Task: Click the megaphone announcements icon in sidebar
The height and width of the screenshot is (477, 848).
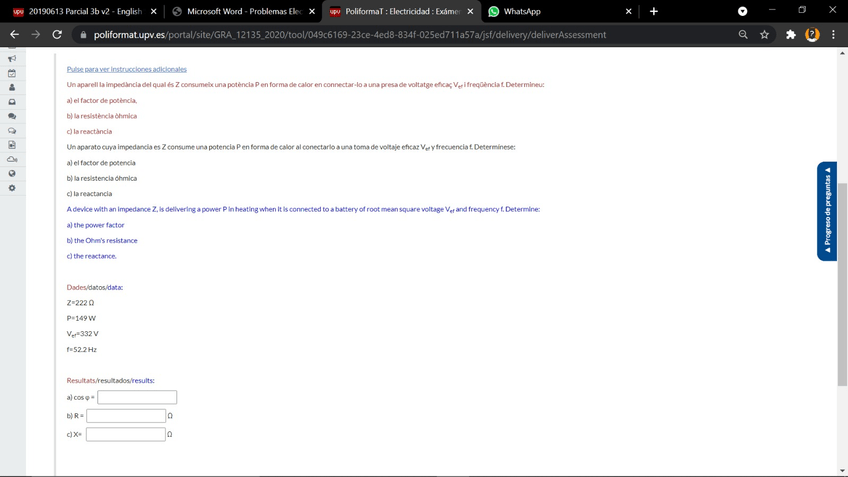Action: (x=11, y=58)
